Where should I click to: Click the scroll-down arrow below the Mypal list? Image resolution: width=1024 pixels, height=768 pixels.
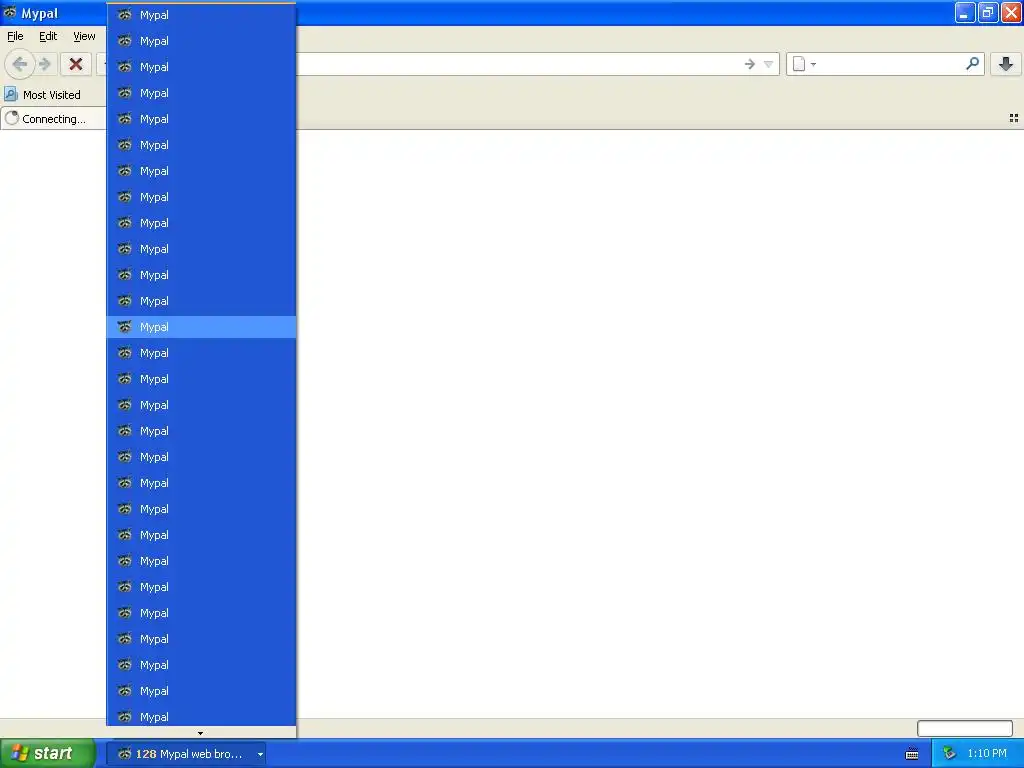point(200,733)
